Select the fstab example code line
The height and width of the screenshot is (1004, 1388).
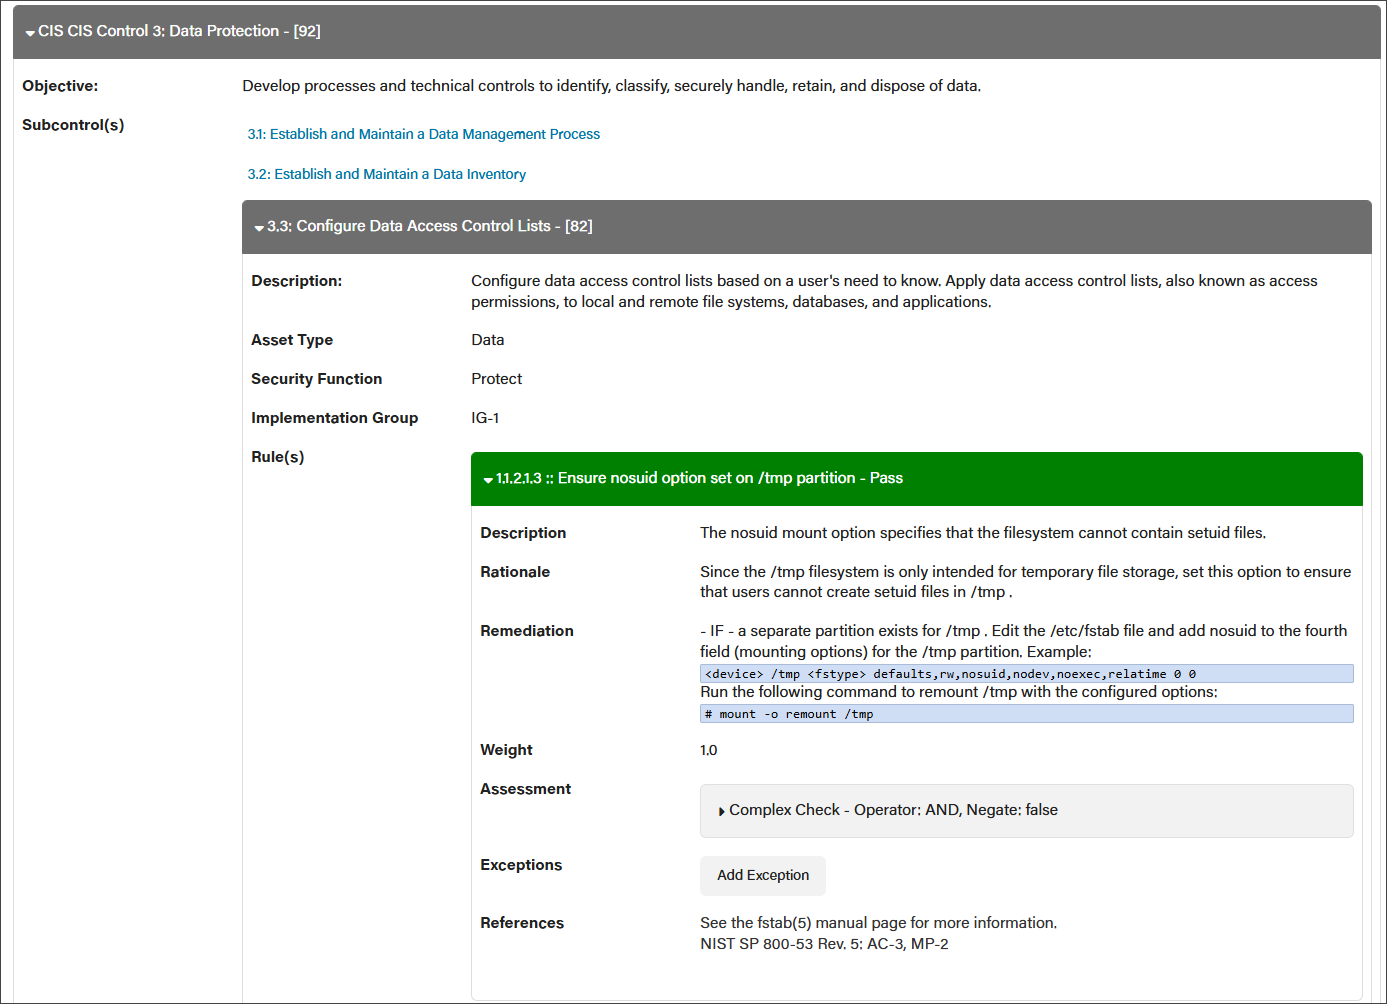coord(1026,673)
